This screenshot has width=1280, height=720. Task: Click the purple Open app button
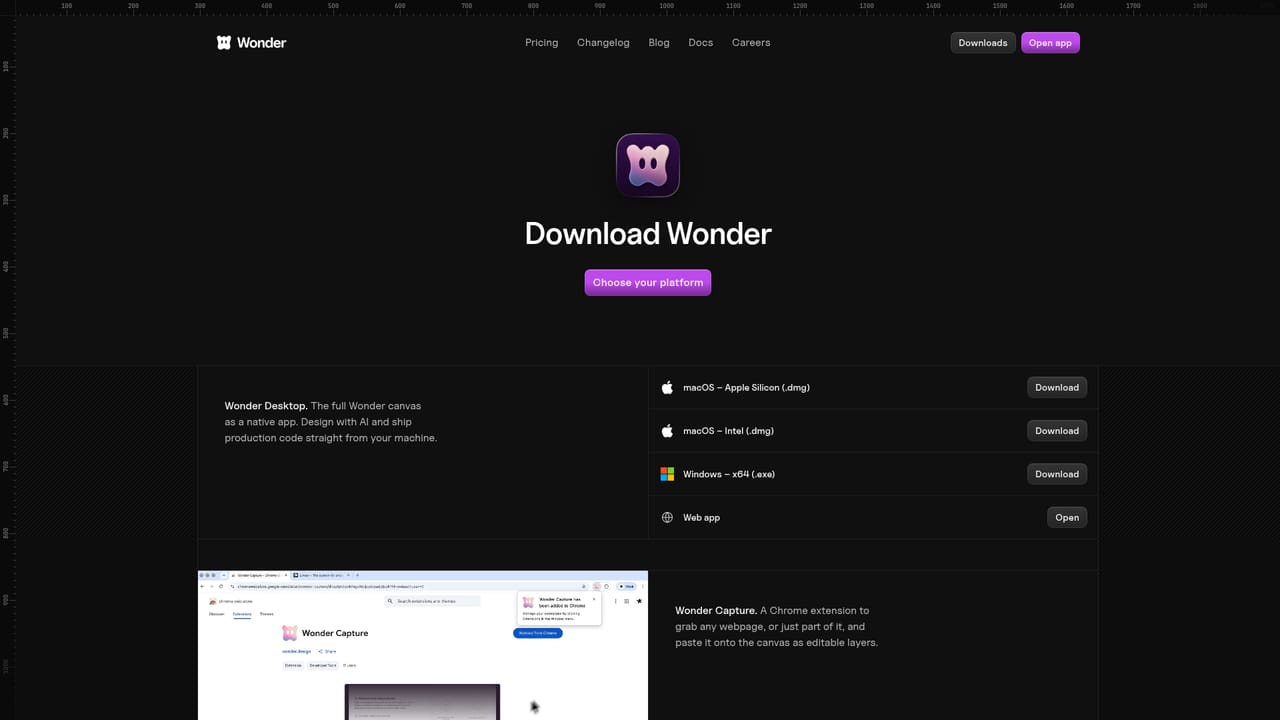[x=1050, y=42]
